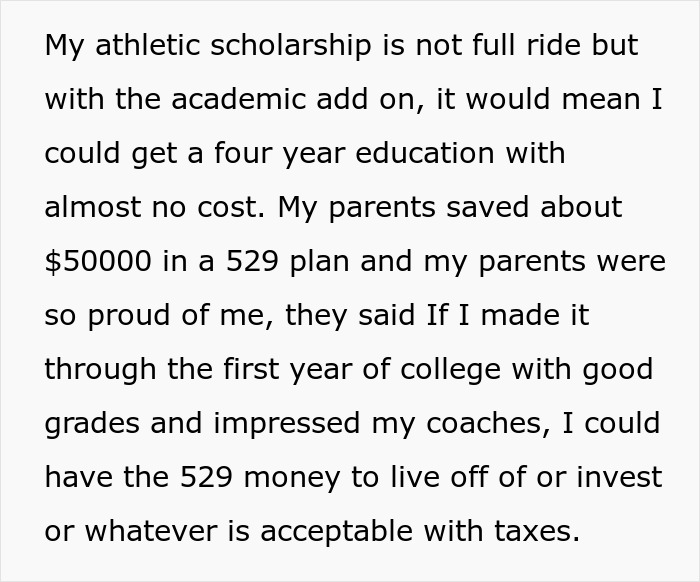The image size is (700, 582).
Task: Click the word "proud"
Action: 122,316
